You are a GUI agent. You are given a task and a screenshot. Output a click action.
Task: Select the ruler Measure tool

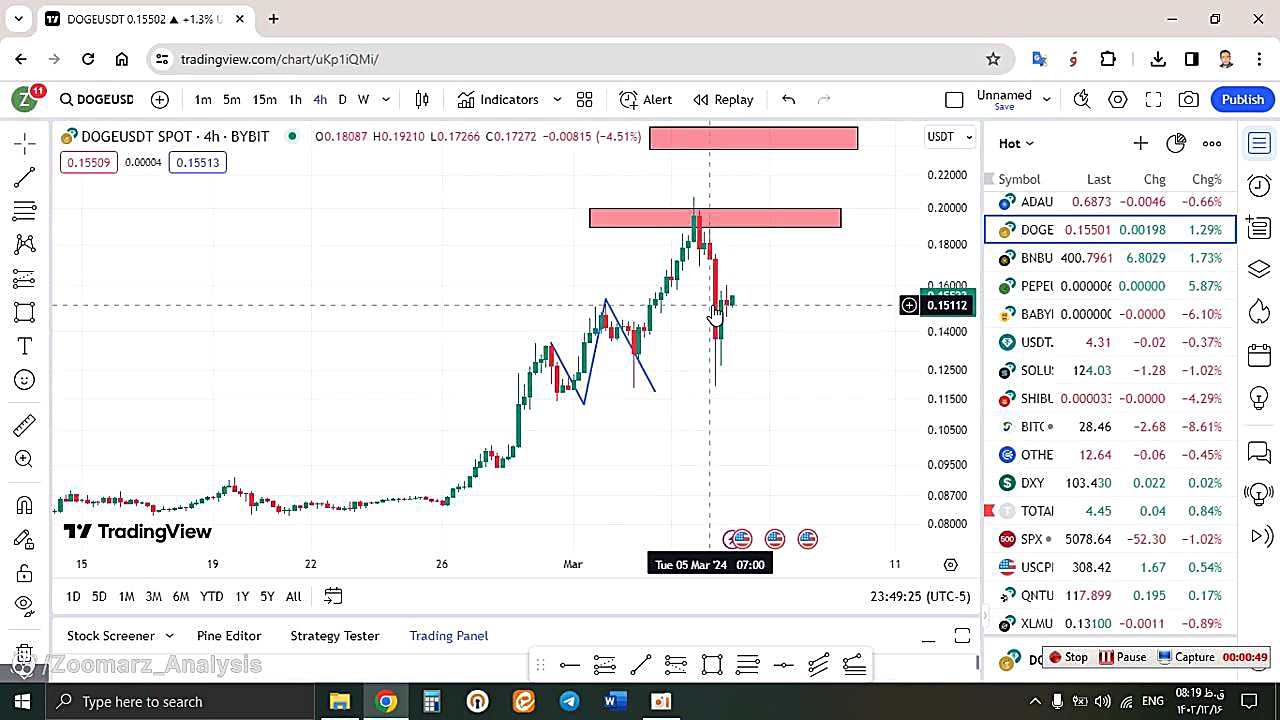25,425
